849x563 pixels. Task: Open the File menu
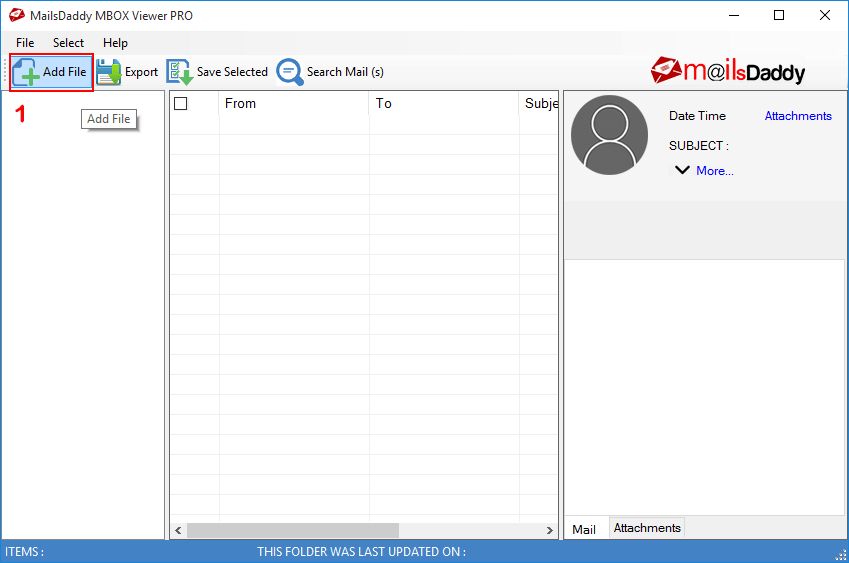click(x=25, y=43)
